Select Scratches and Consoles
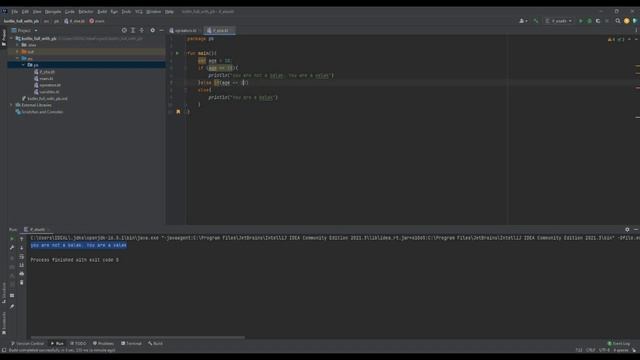 [39, 112]
